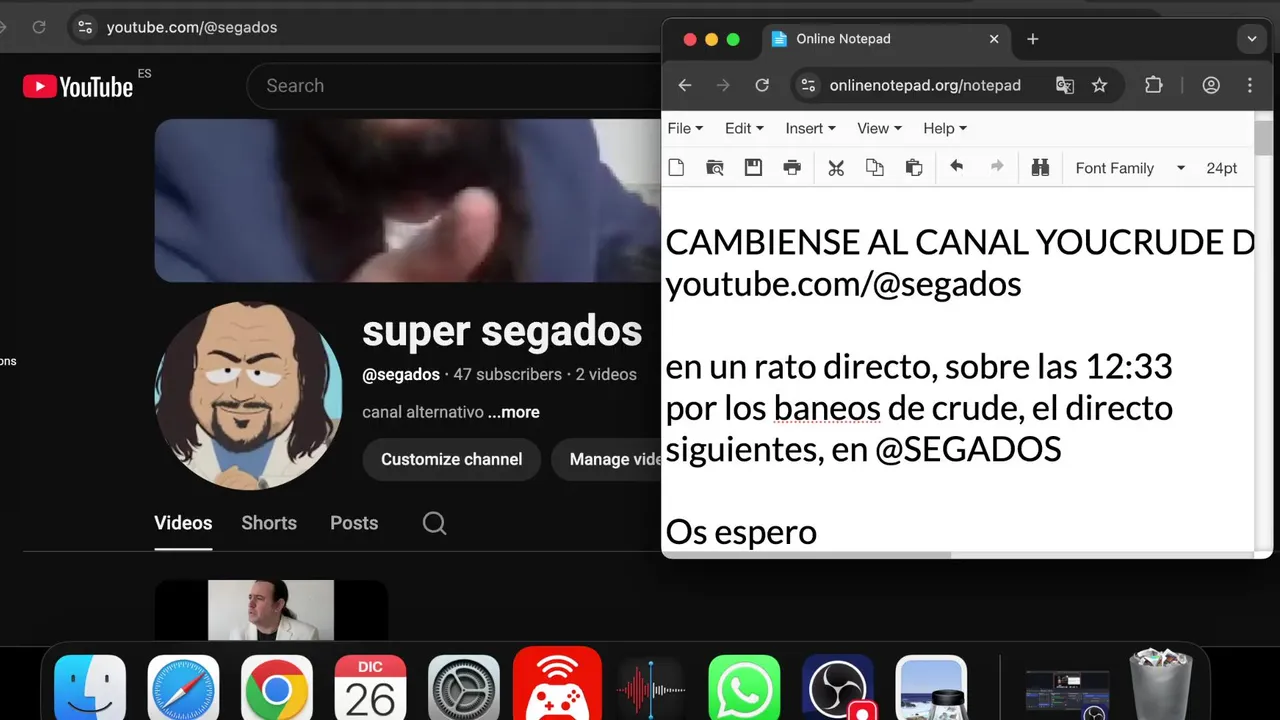Open the first video thumbnail
This screenshot has height=720, width=1280.
click(x=271, y=611)
